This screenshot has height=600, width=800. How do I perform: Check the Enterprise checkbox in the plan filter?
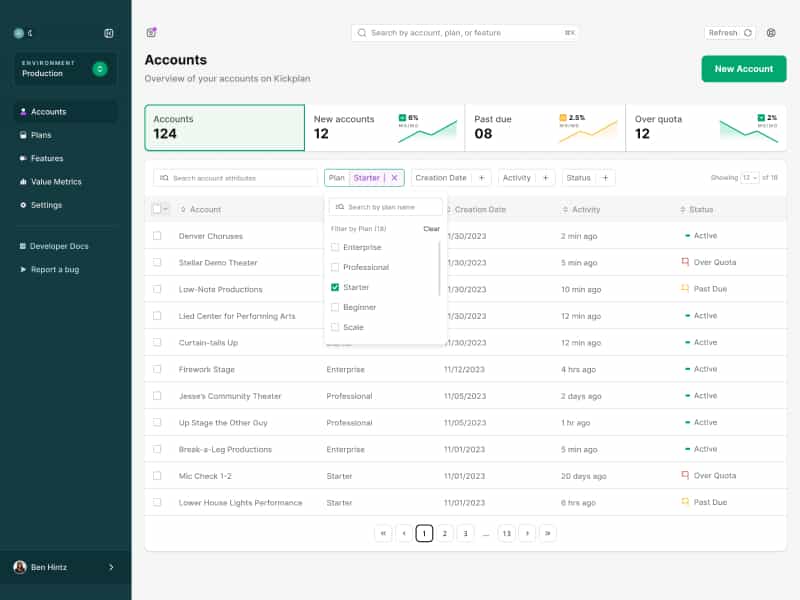pyautogui.click(x=335, y=247)
